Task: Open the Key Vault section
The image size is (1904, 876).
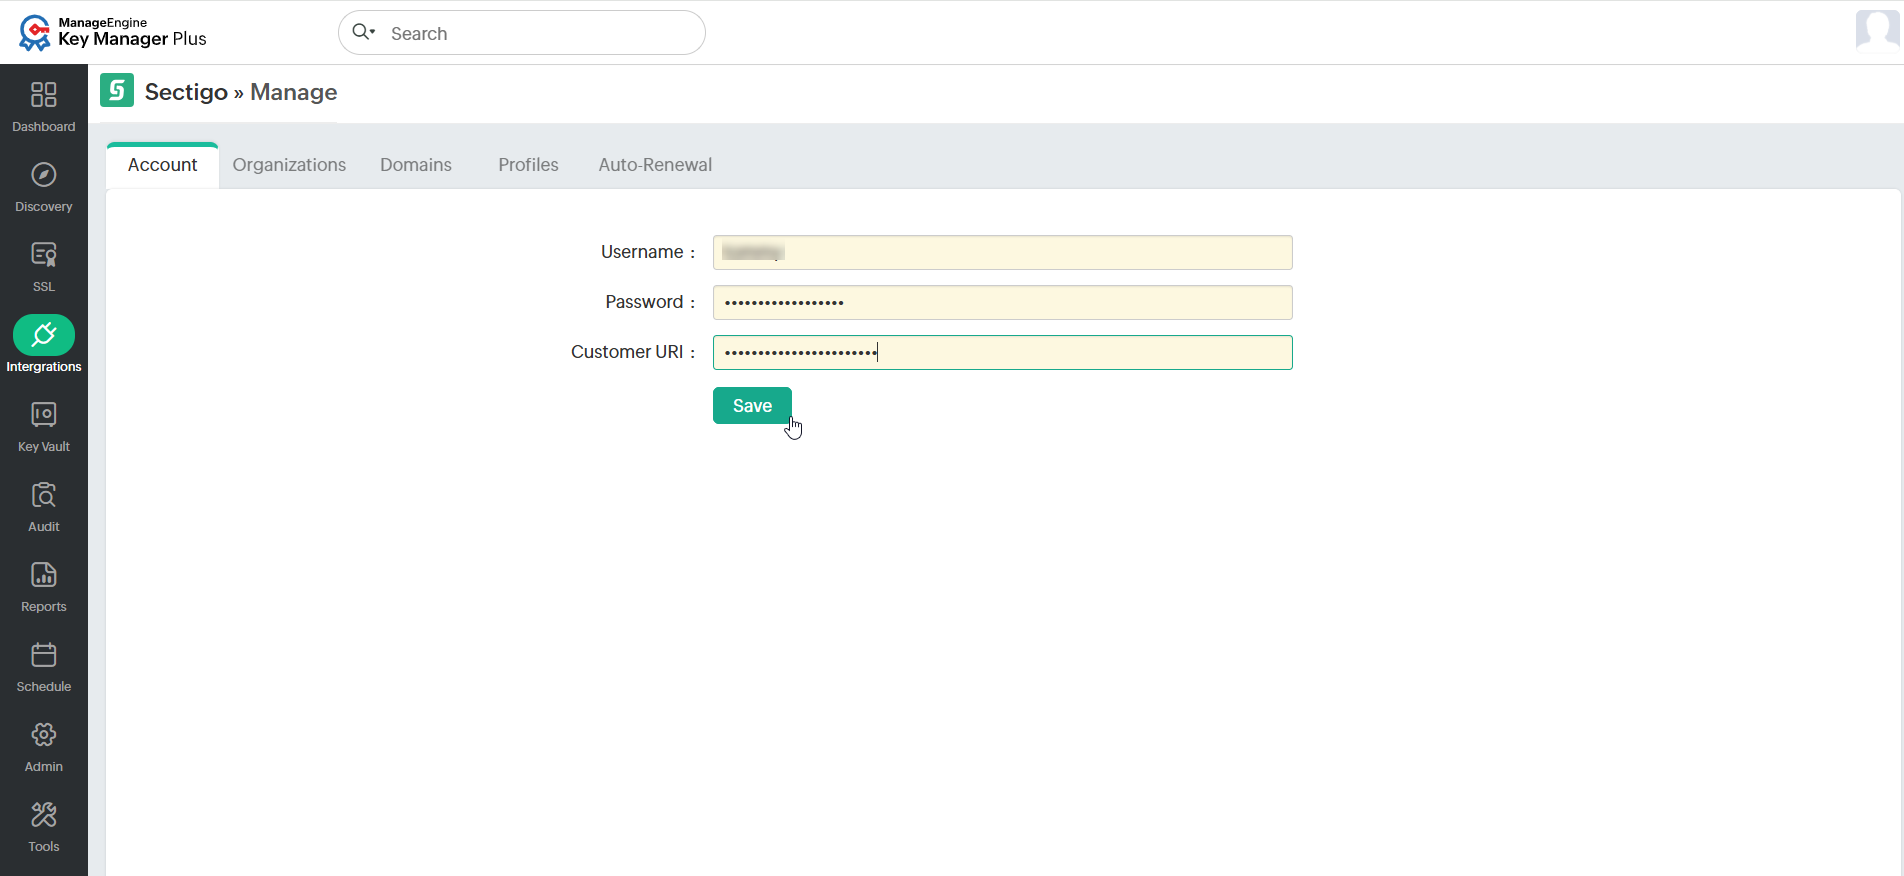Action: click(x=44, y=426)
